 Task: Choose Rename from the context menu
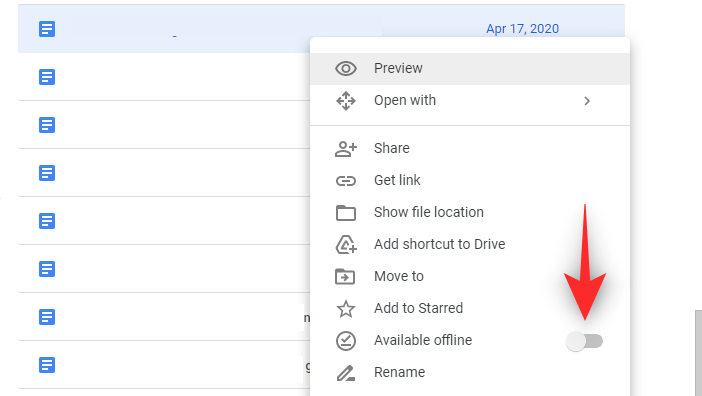tap(470, 373)
